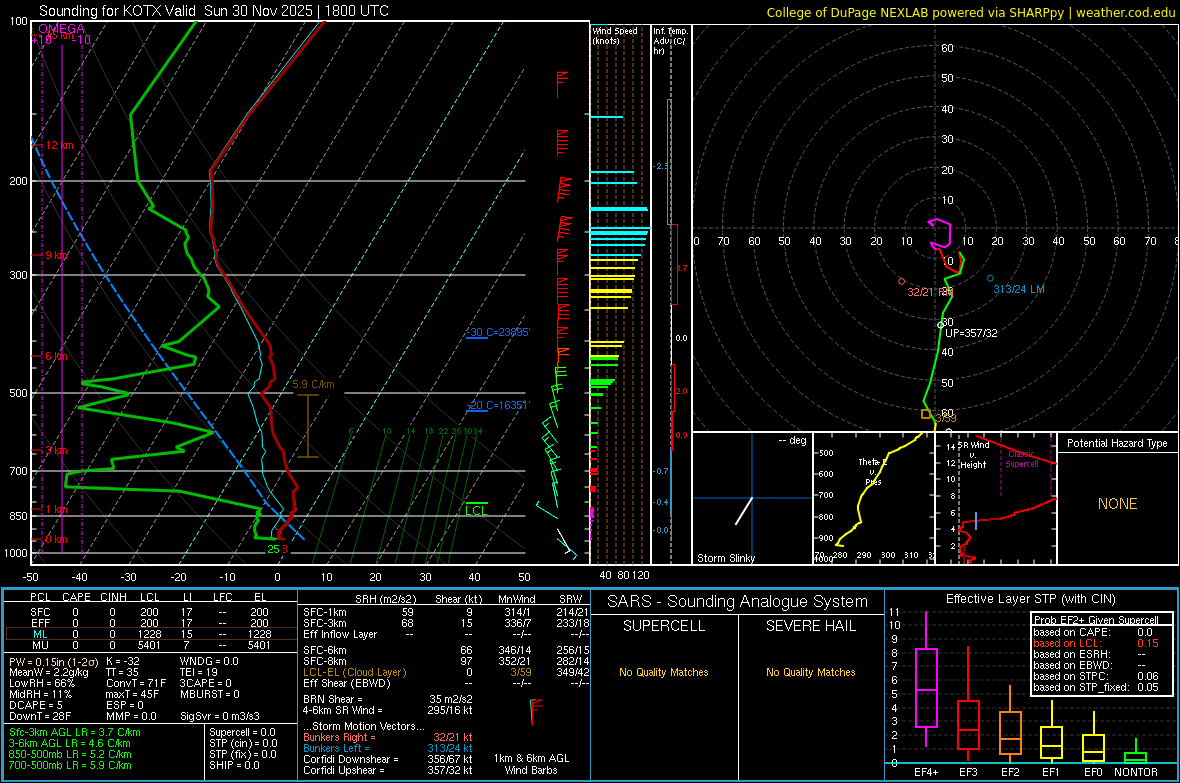Click the Bunkers Right = 32/21 kt line
Image resolution: width=1180 pixels, height=783 pixels.
point(388,737)
